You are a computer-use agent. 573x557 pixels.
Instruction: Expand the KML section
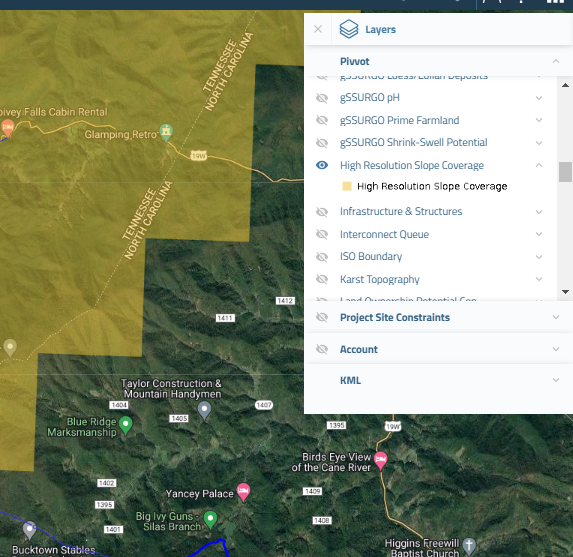(x=556, y=380)
